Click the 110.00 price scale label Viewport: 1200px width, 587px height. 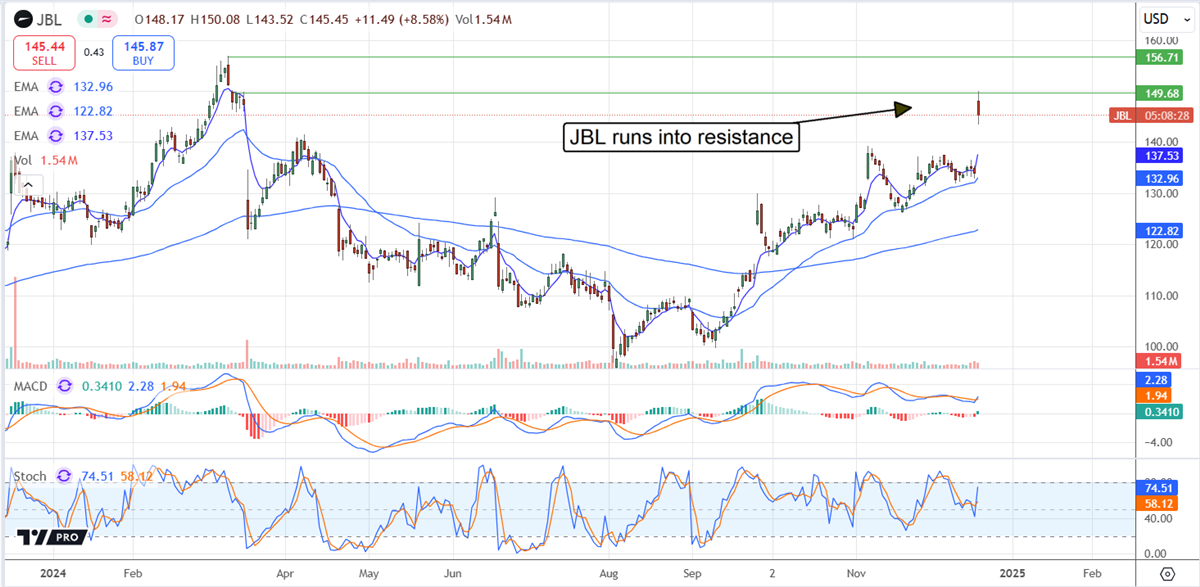(x=1161, y=296)
